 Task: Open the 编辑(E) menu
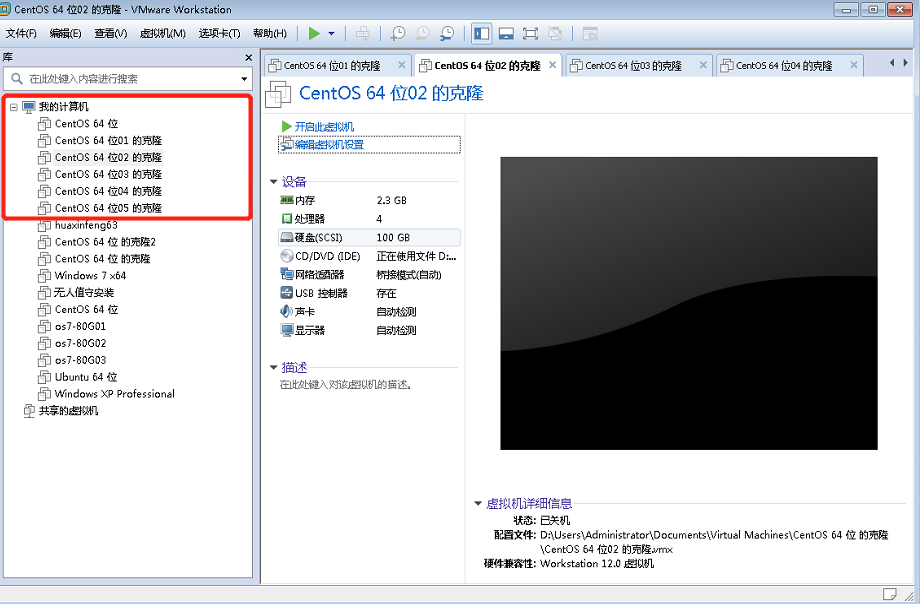(65, 33)
